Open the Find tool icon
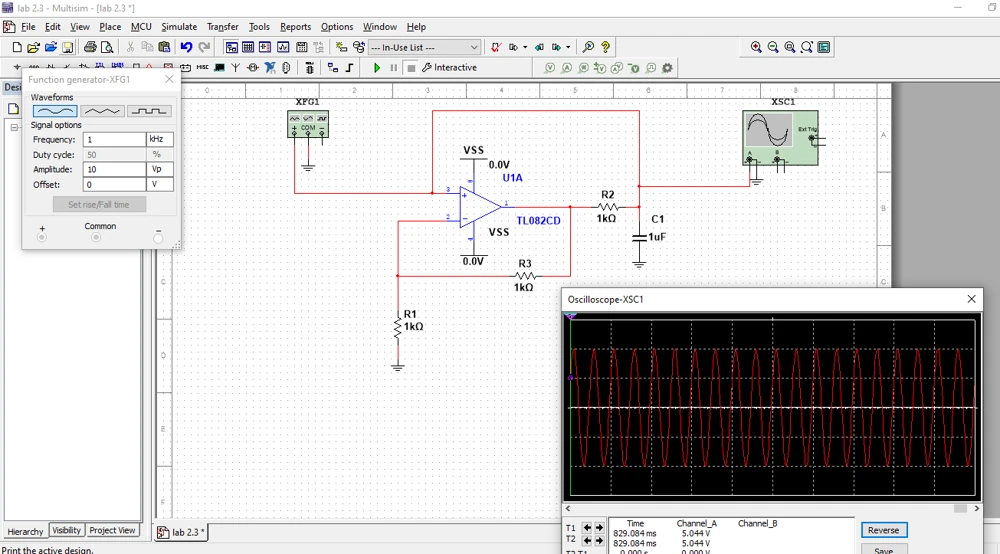 (588, 47)
